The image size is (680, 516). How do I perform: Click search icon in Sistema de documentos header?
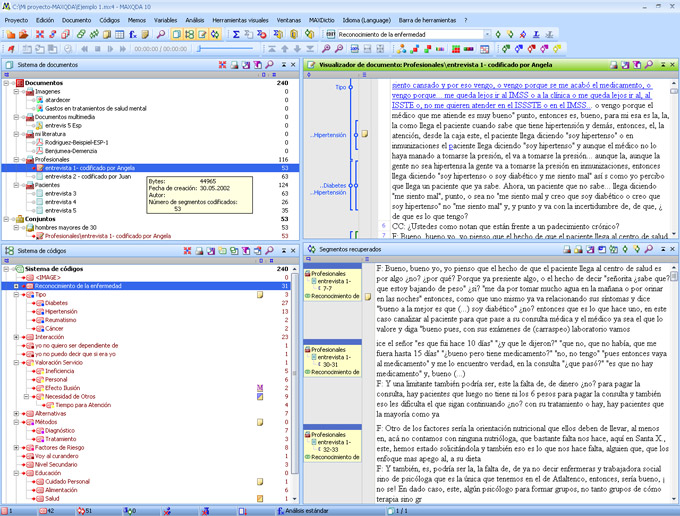click(269, 65)
